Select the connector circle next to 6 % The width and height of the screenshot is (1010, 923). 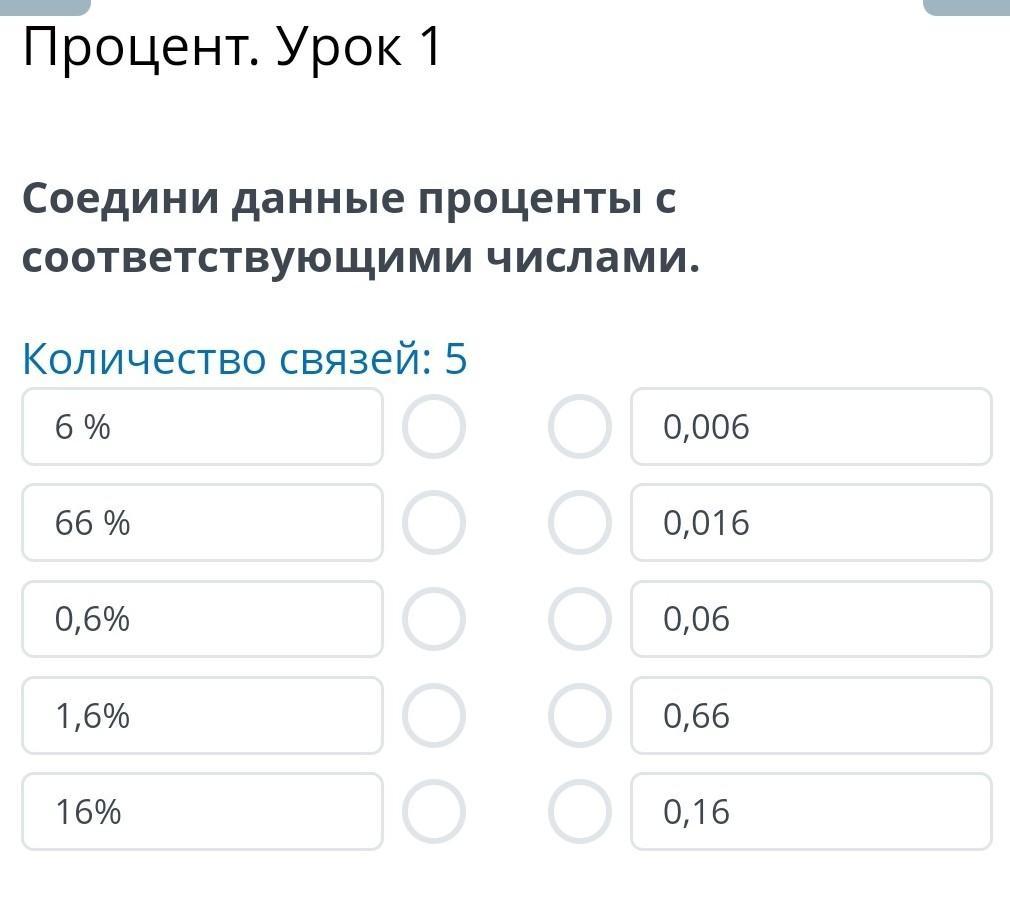coord(434,426)
